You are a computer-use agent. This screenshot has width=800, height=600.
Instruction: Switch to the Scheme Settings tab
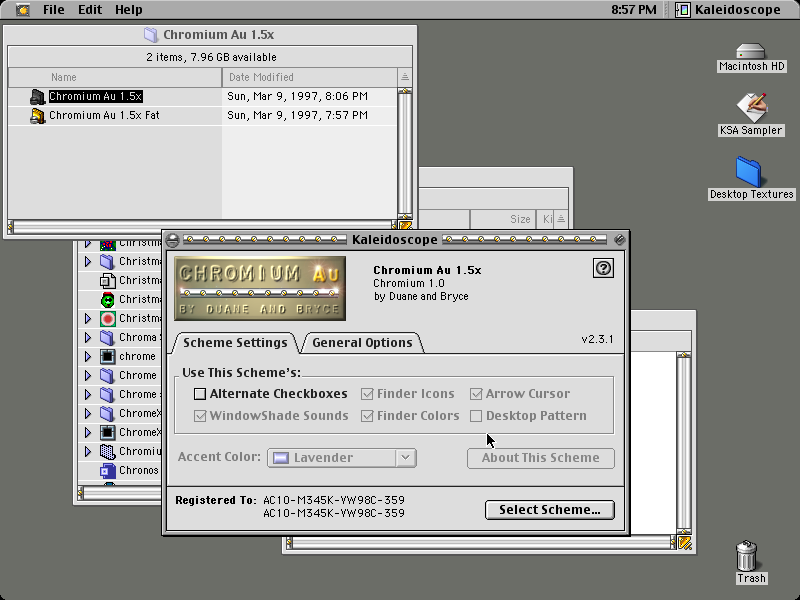pyautogui.click(x=235, y=342)
